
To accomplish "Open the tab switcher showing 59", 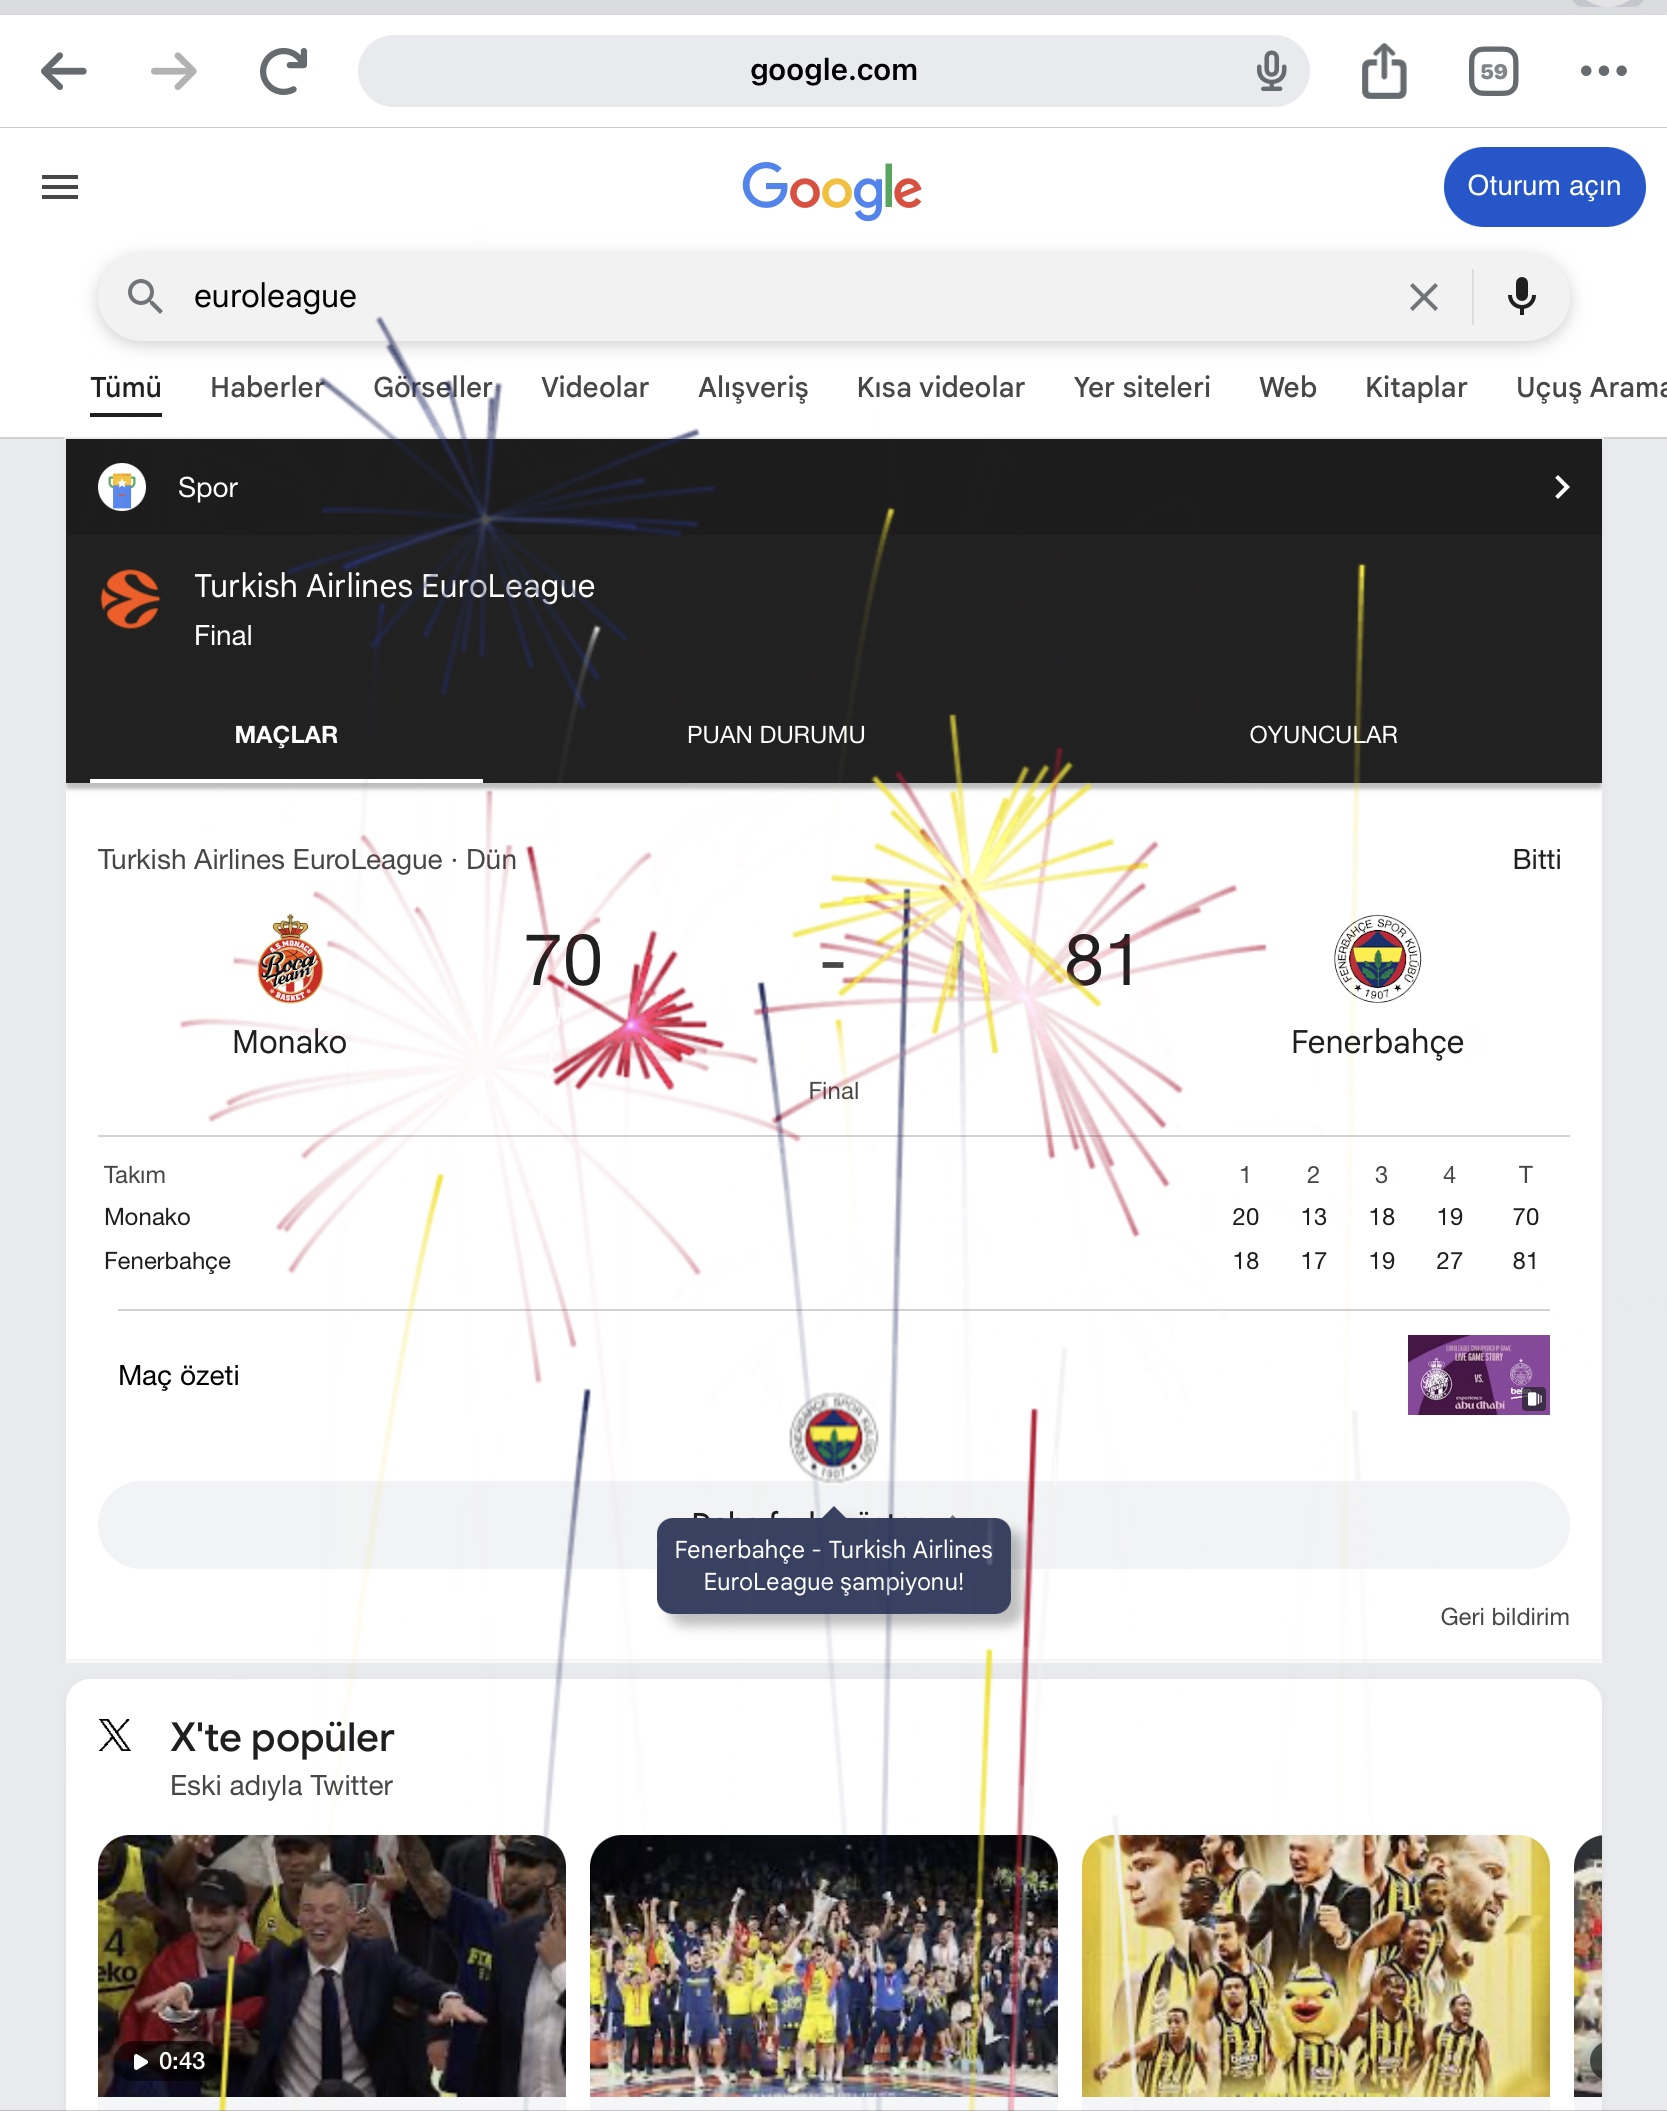I will (x=1494, y=71).
